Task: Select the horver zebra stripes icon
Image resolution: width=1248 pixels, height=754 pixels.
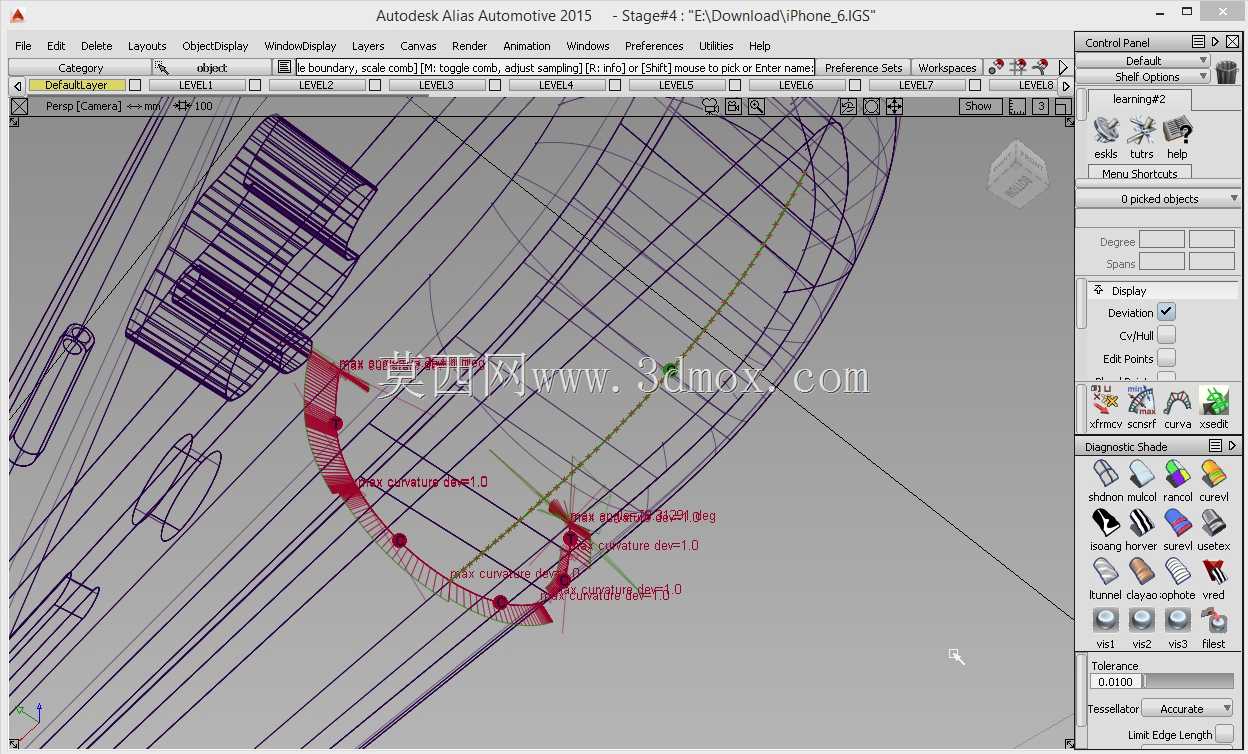Action: click(x=1141, y=522)
